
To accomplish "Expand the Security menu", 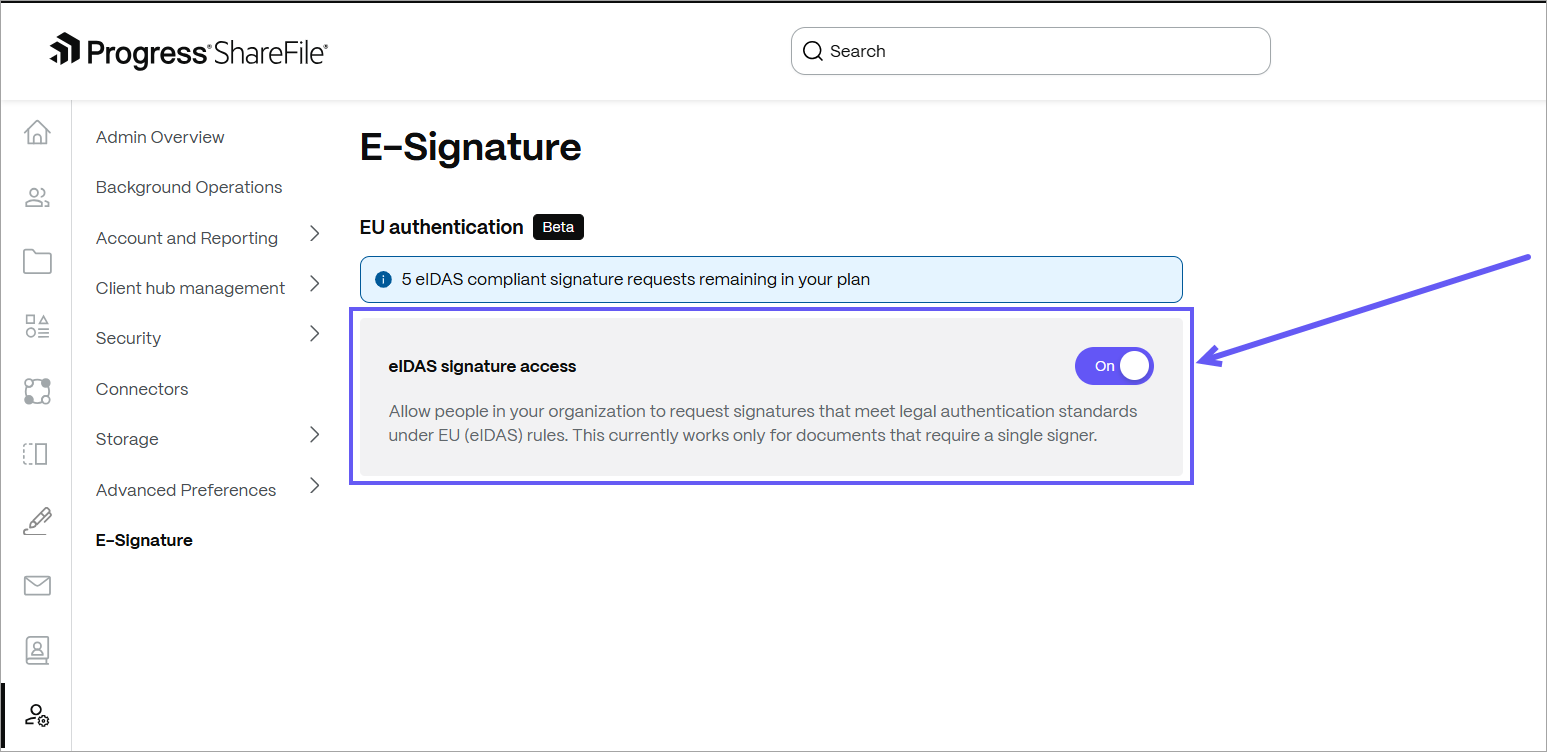I will coord(128,337).
